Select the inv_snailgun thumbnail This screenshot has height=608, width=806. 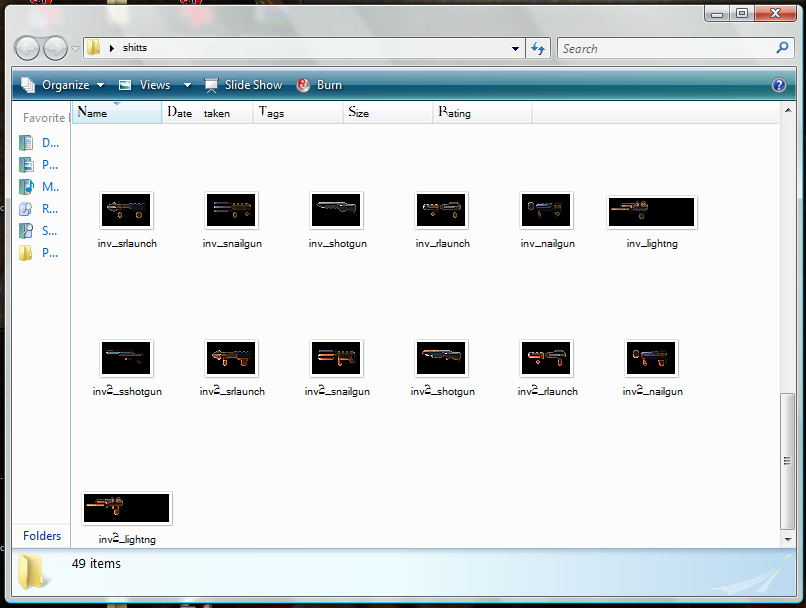tap(231, 211)
